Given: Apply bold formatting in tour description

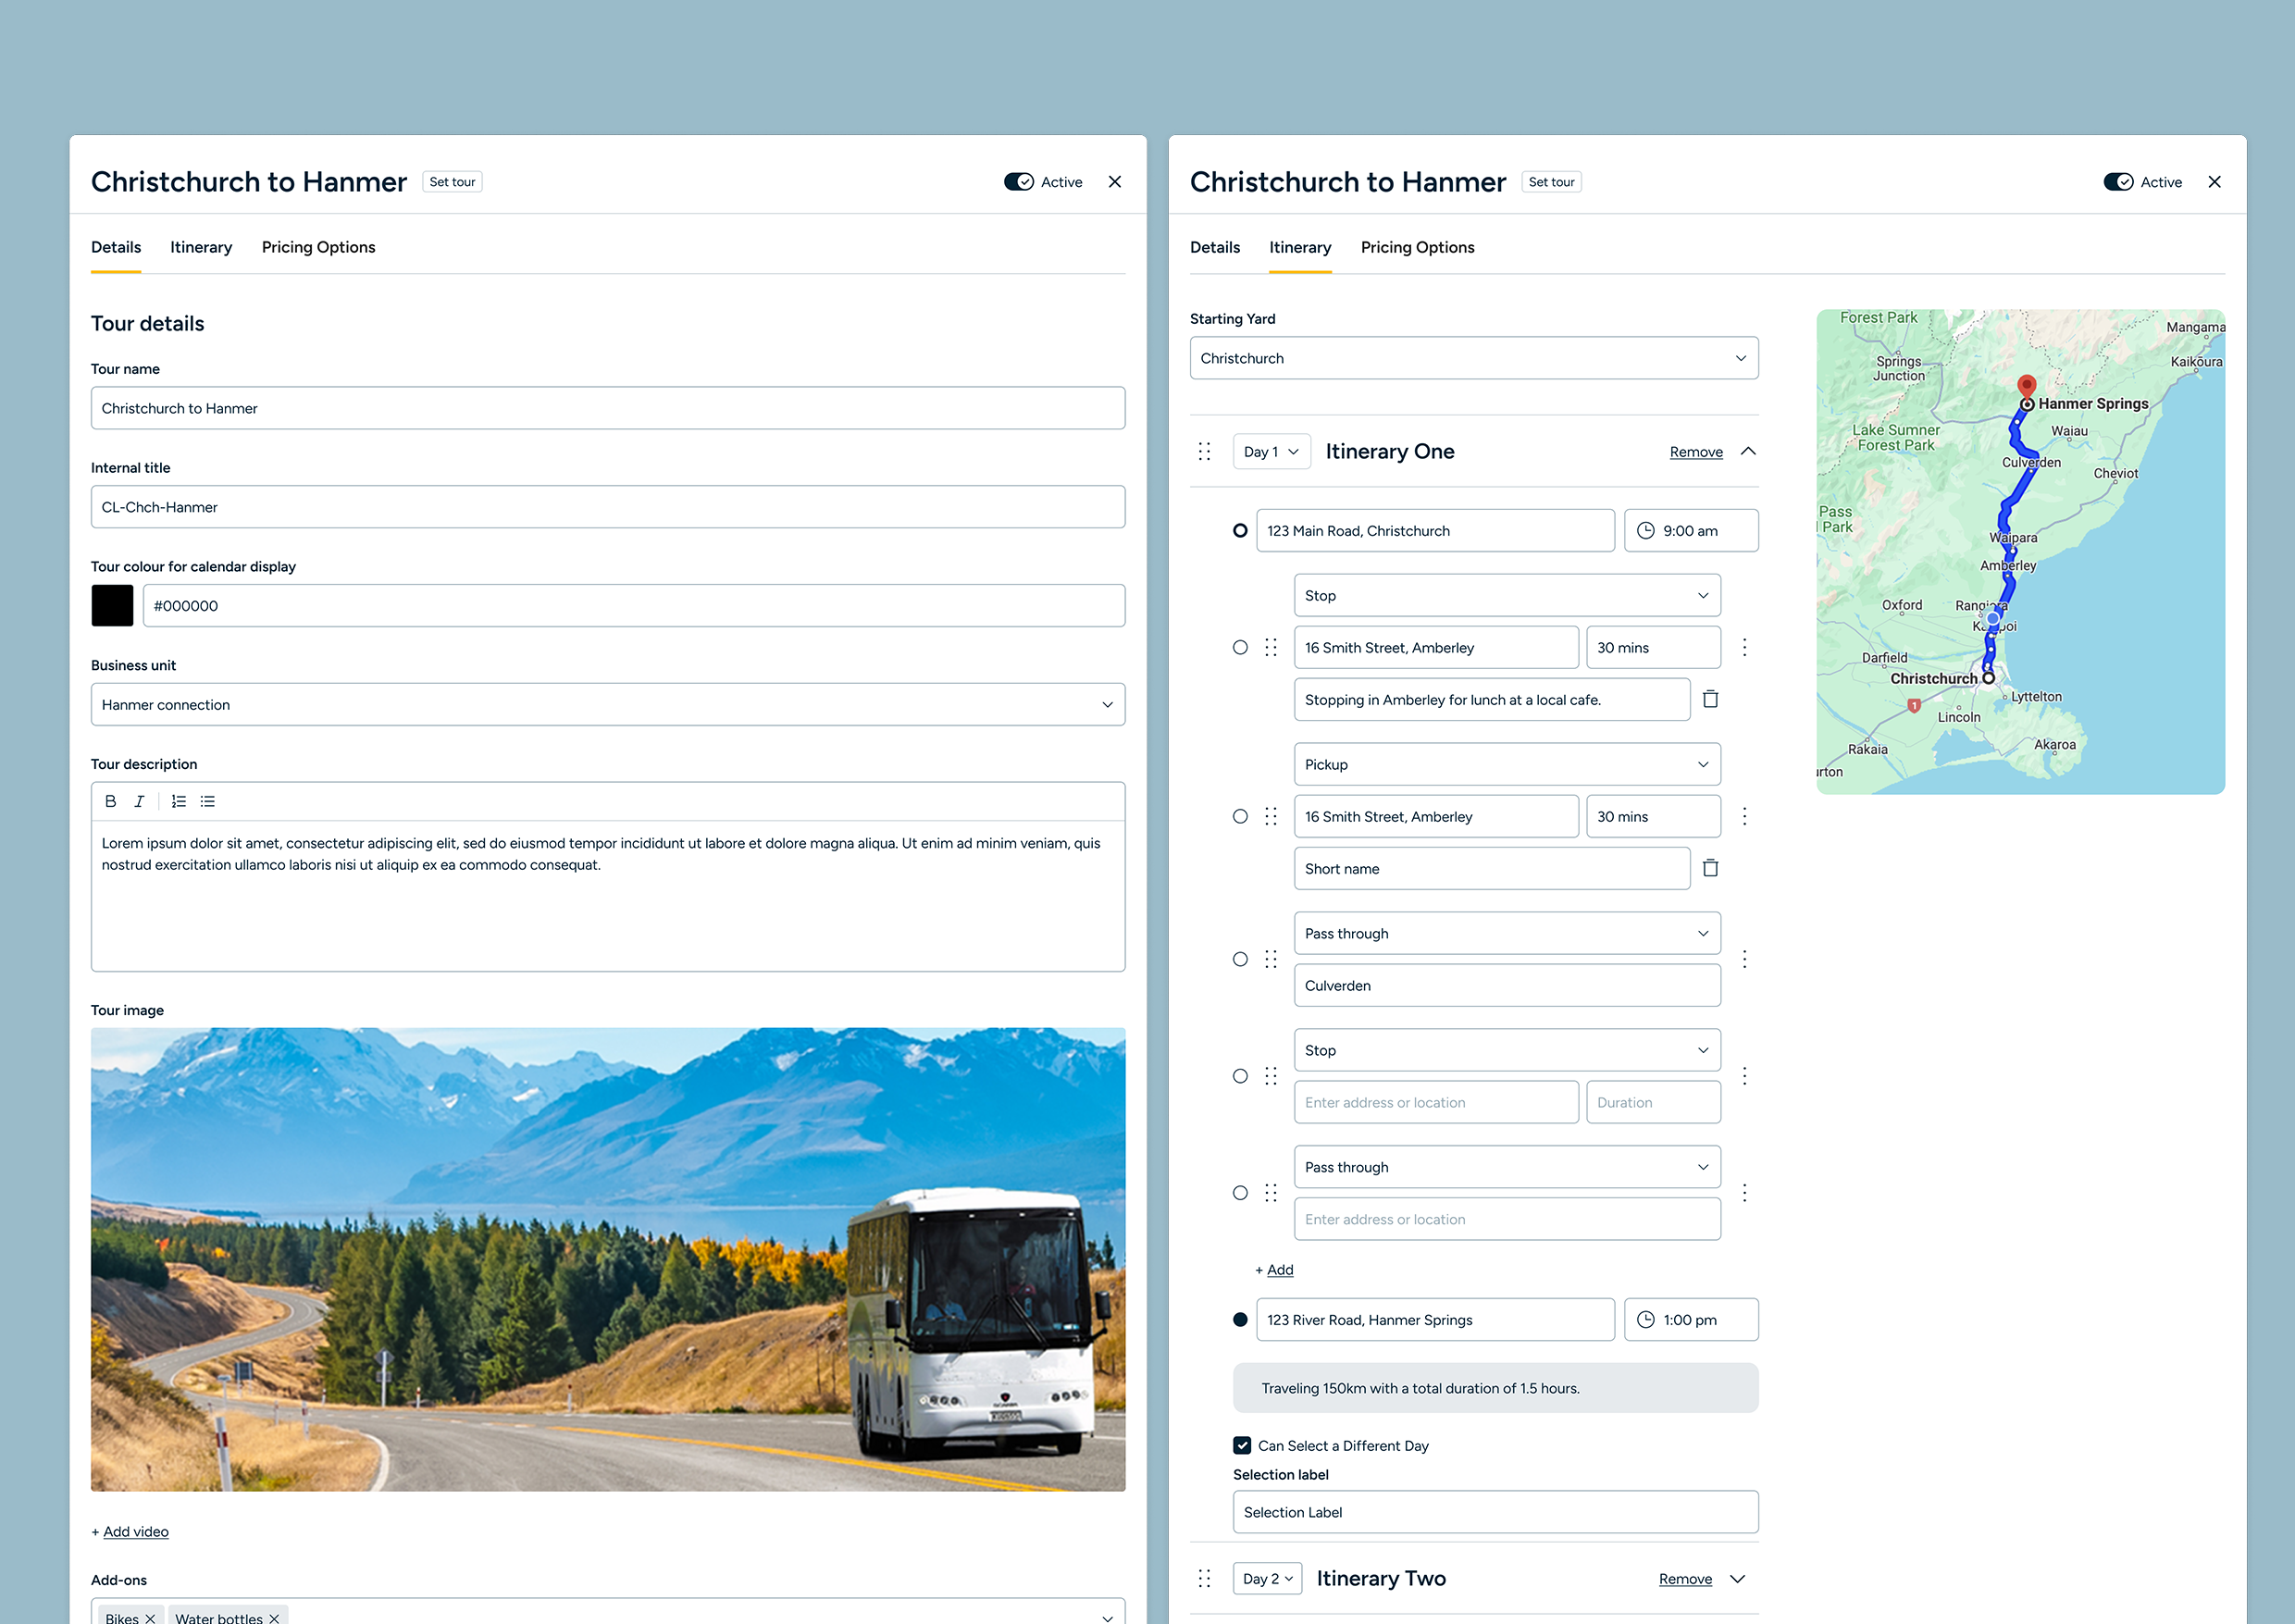Looking at the screenshot, I should (111, 801).
